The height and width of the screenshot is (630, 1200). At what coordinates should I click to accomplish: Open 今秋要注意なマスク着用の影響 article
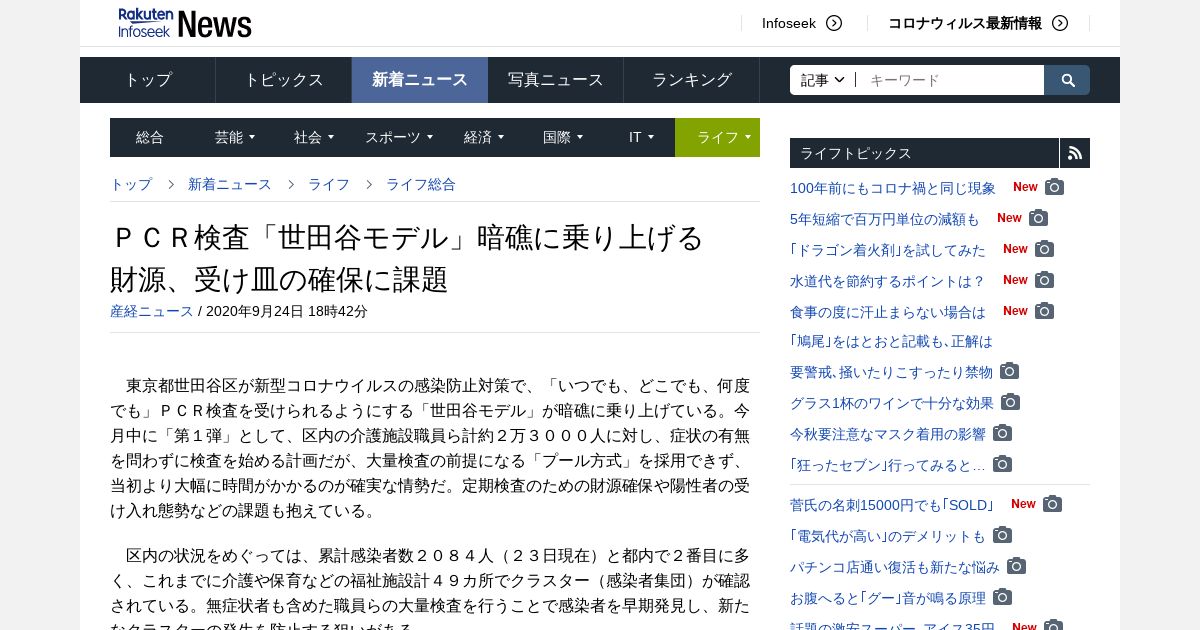tap(888, 434)
